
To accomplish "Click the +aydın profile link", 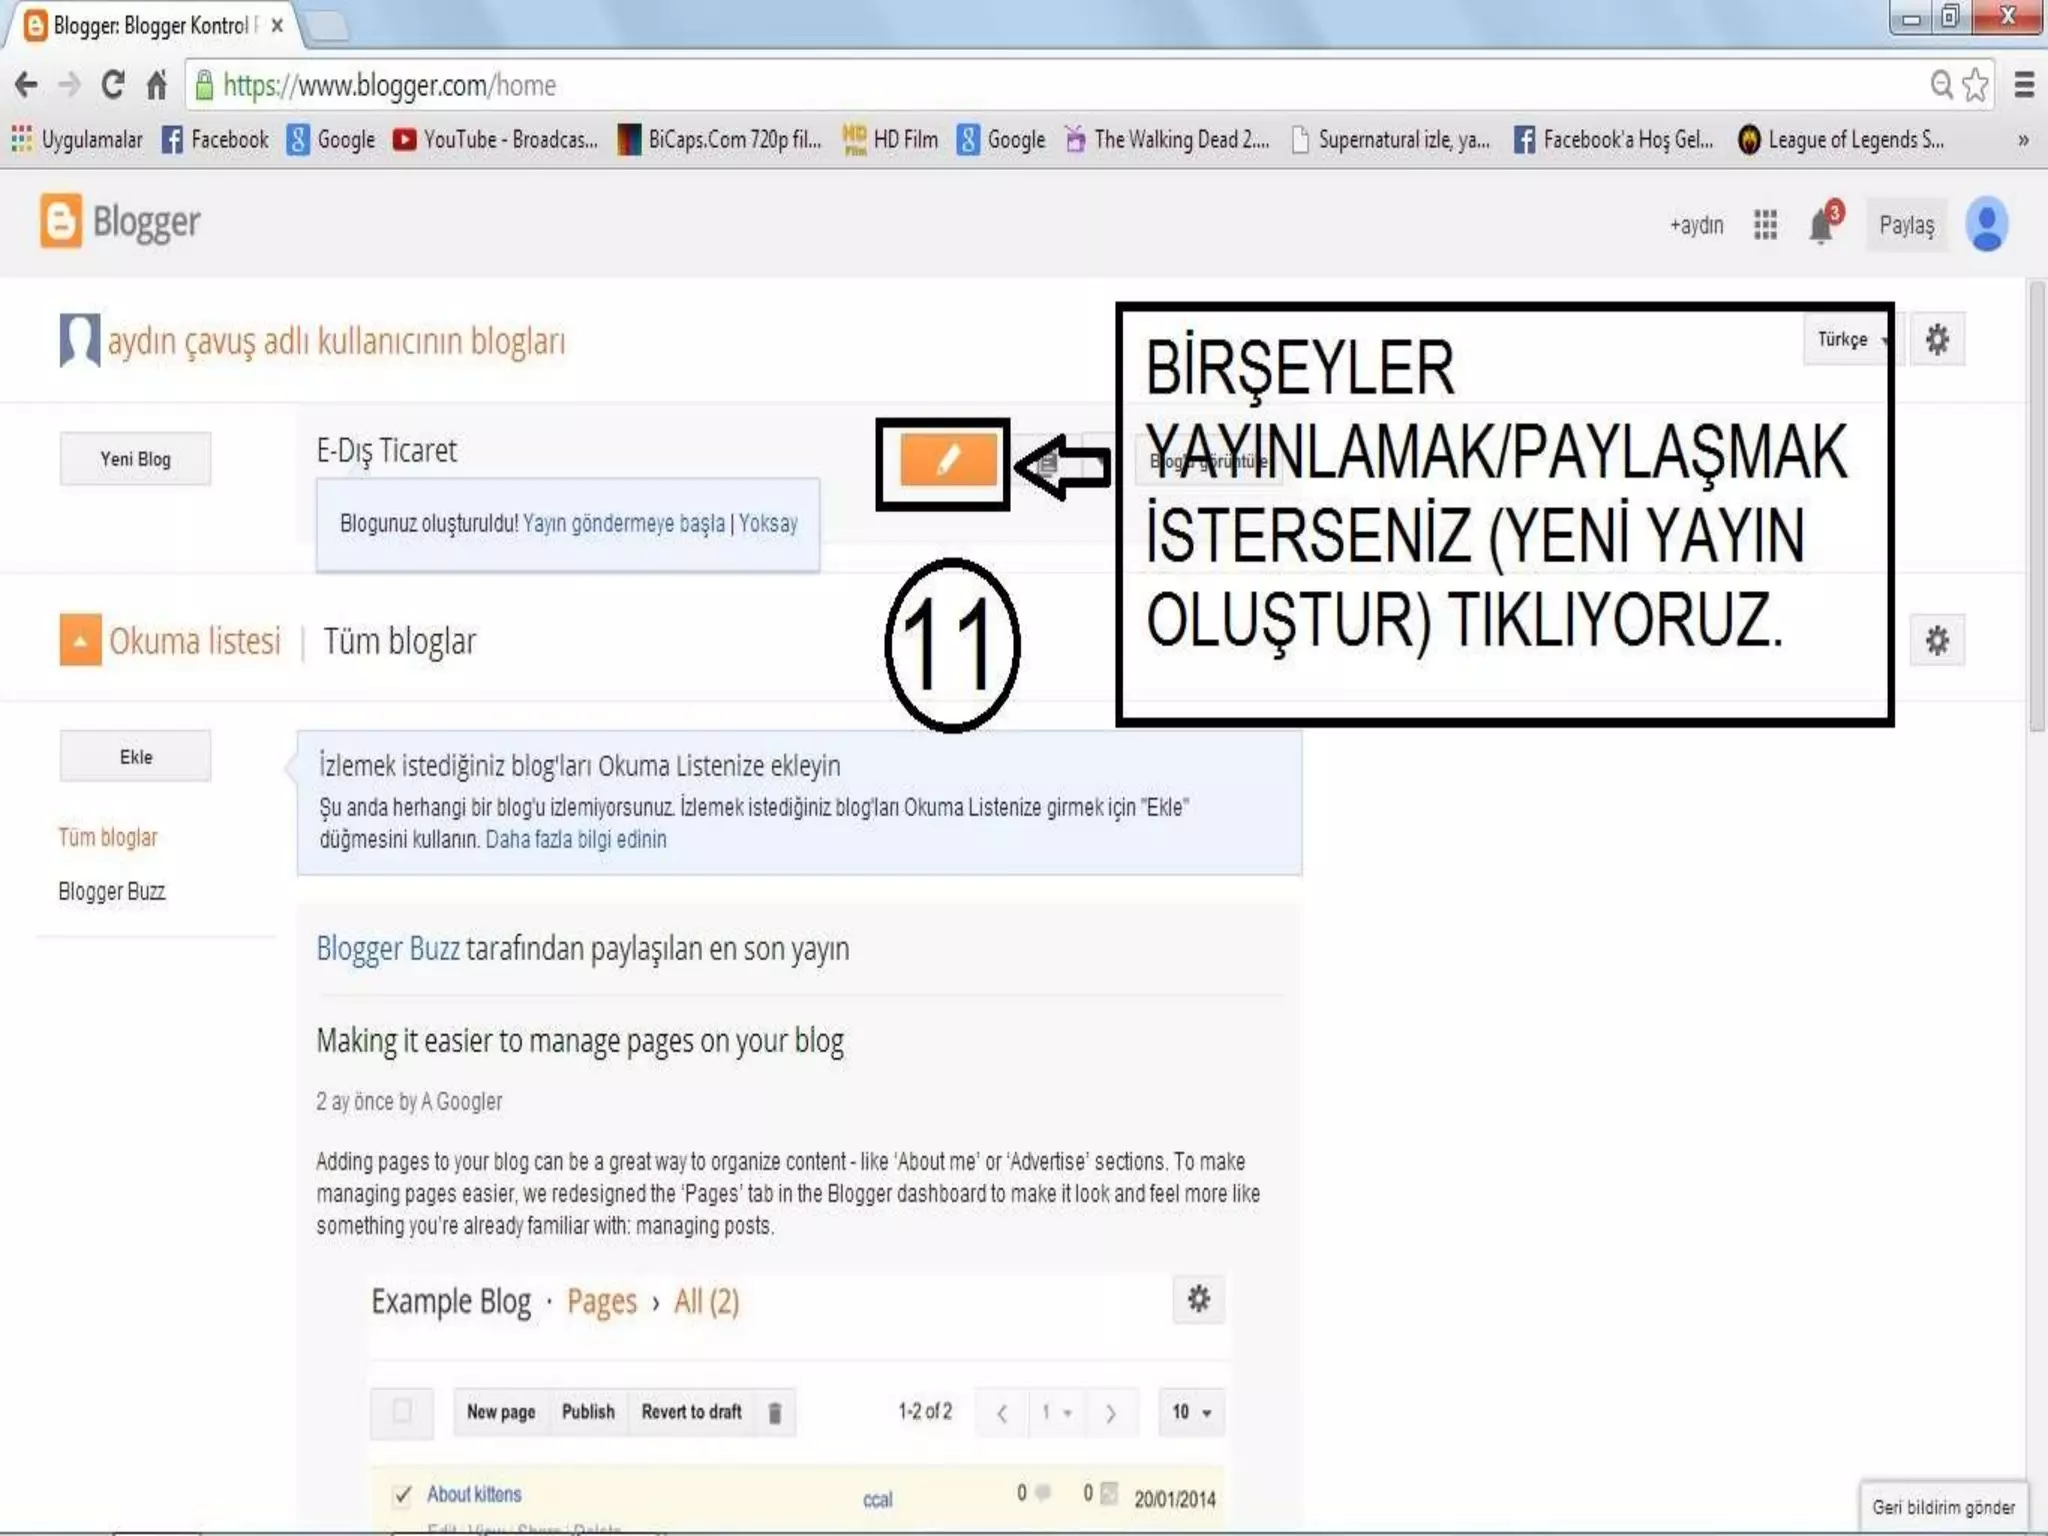I will [x=1696, y=225].
